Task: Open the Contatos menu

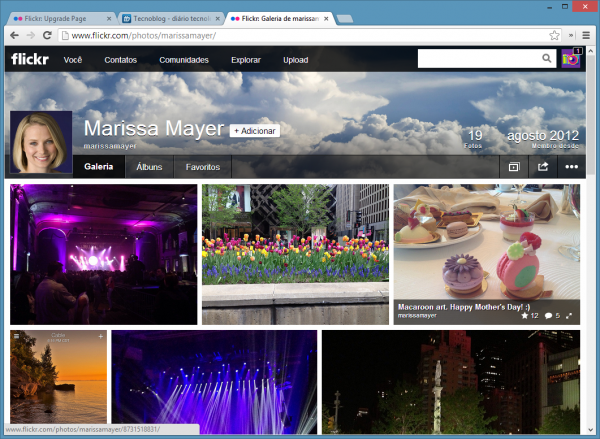Action: point(121,60)
